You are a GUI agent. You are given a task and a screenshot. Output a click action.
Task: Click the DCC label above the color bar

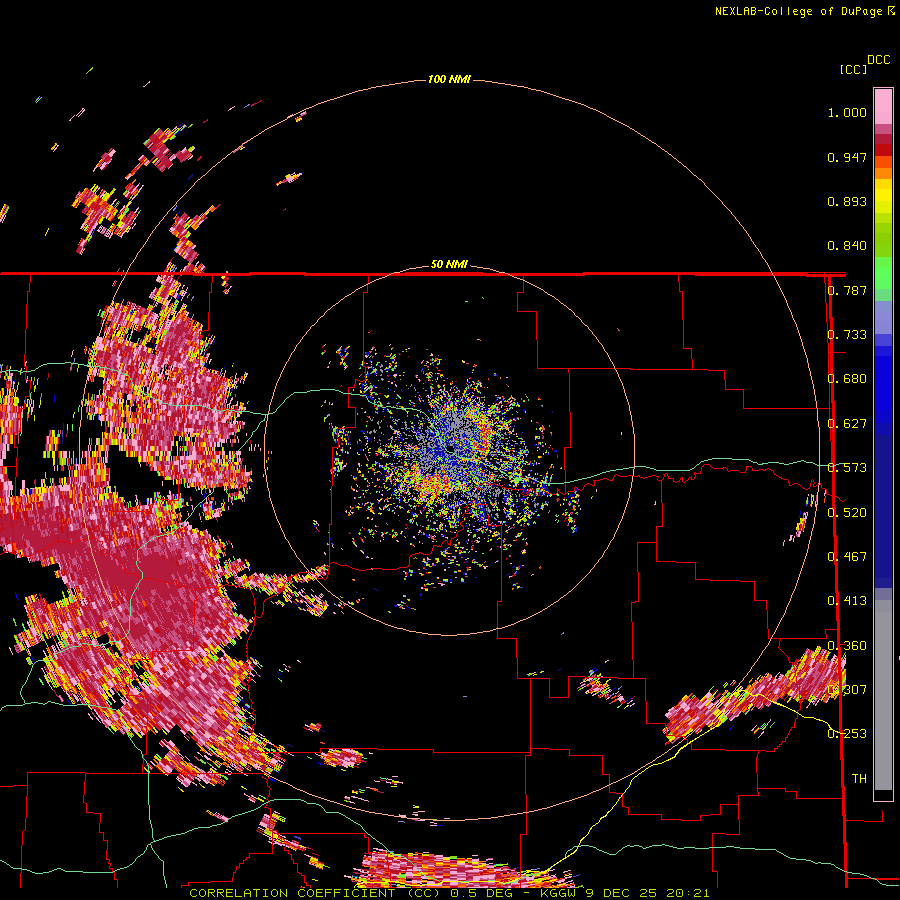879,60
